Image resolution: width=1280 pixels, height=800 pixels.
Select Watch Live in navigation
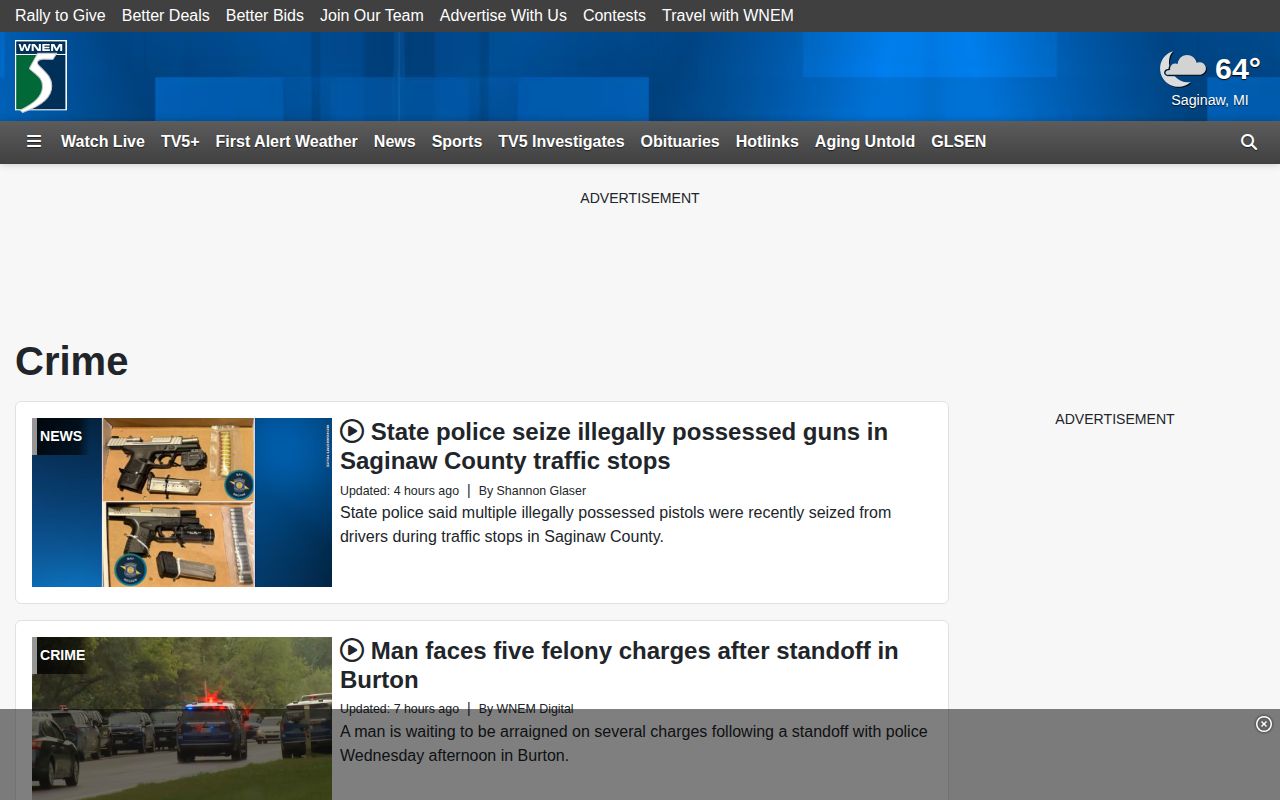[103, 141]
